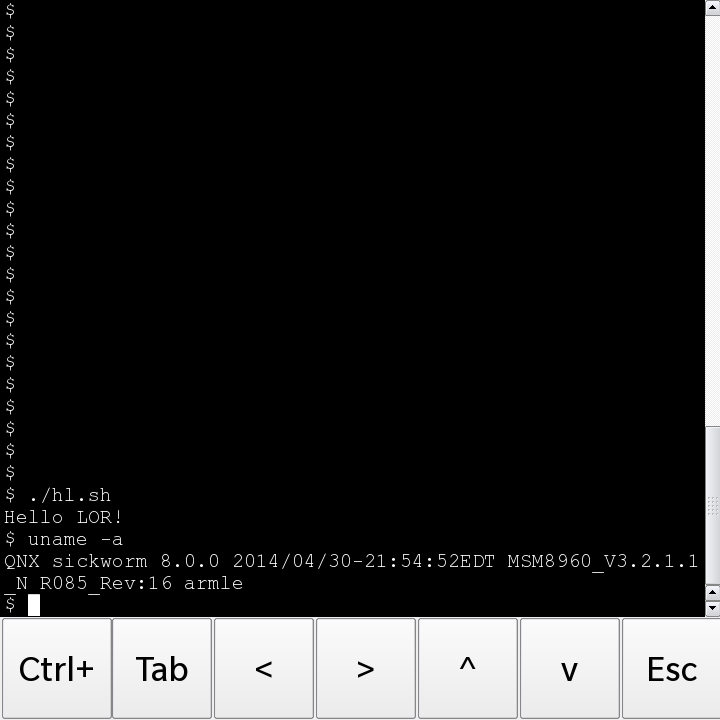Click the white cursor block at the last prompt
This screenshot has width=720, height=720.
tap(34, 605)
